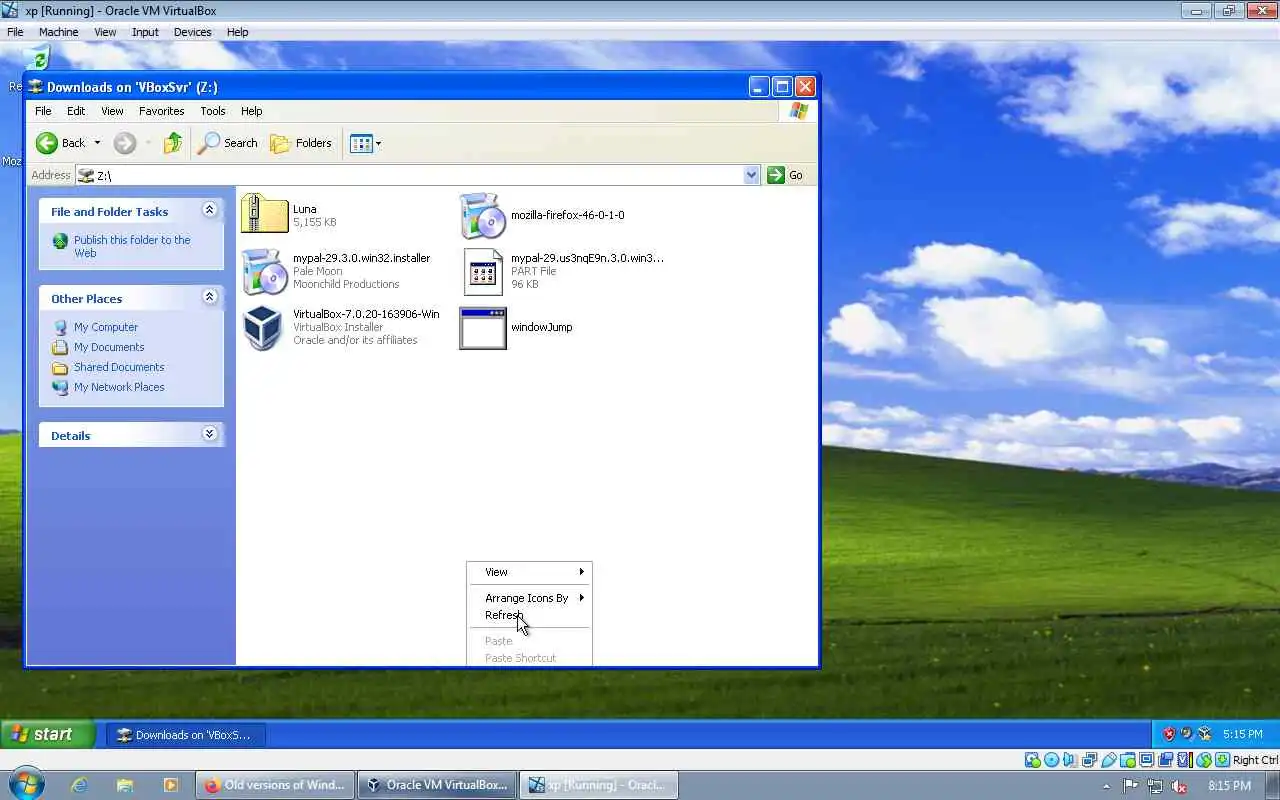Select the mozilla-firefox-46-0-1-0 installer icon
This screenshot has width=1280, height=800.
tap(483, 214)
